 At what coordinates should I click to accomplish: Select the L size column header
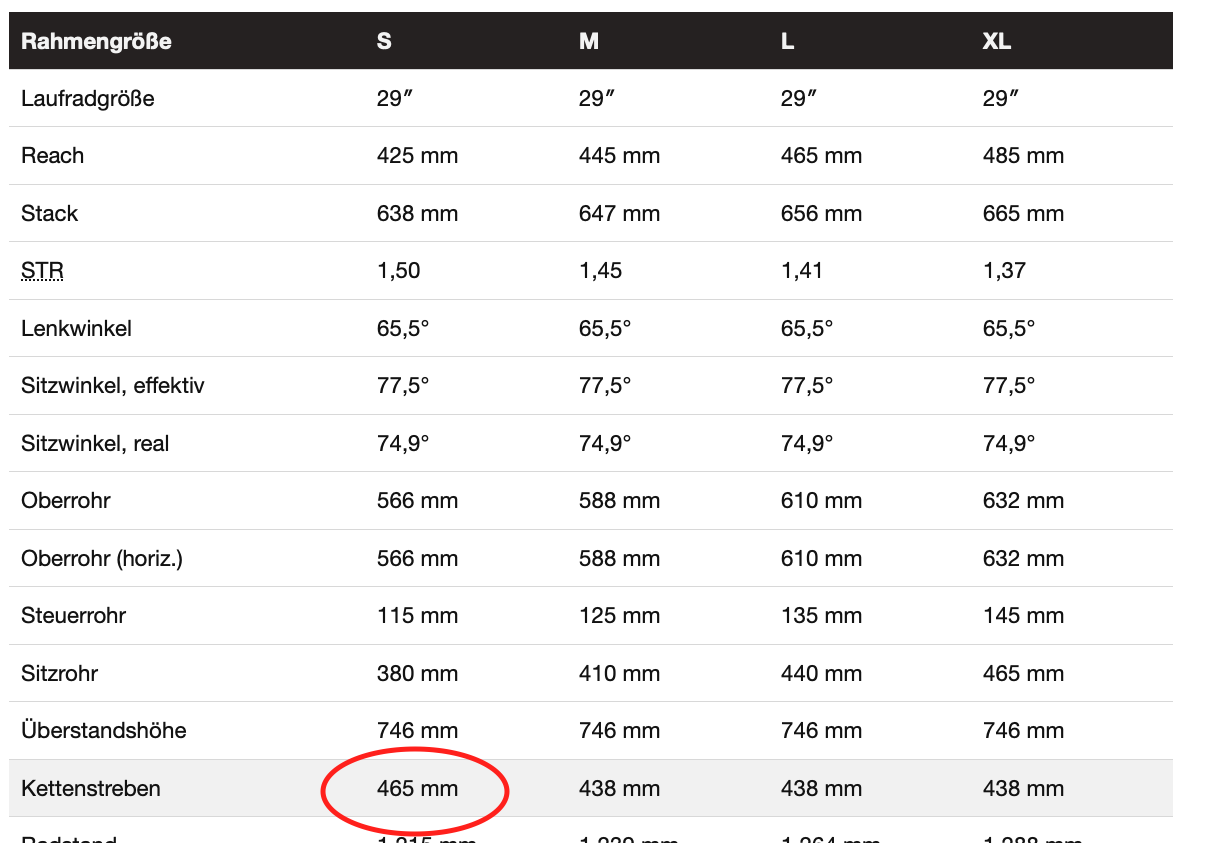788,41
